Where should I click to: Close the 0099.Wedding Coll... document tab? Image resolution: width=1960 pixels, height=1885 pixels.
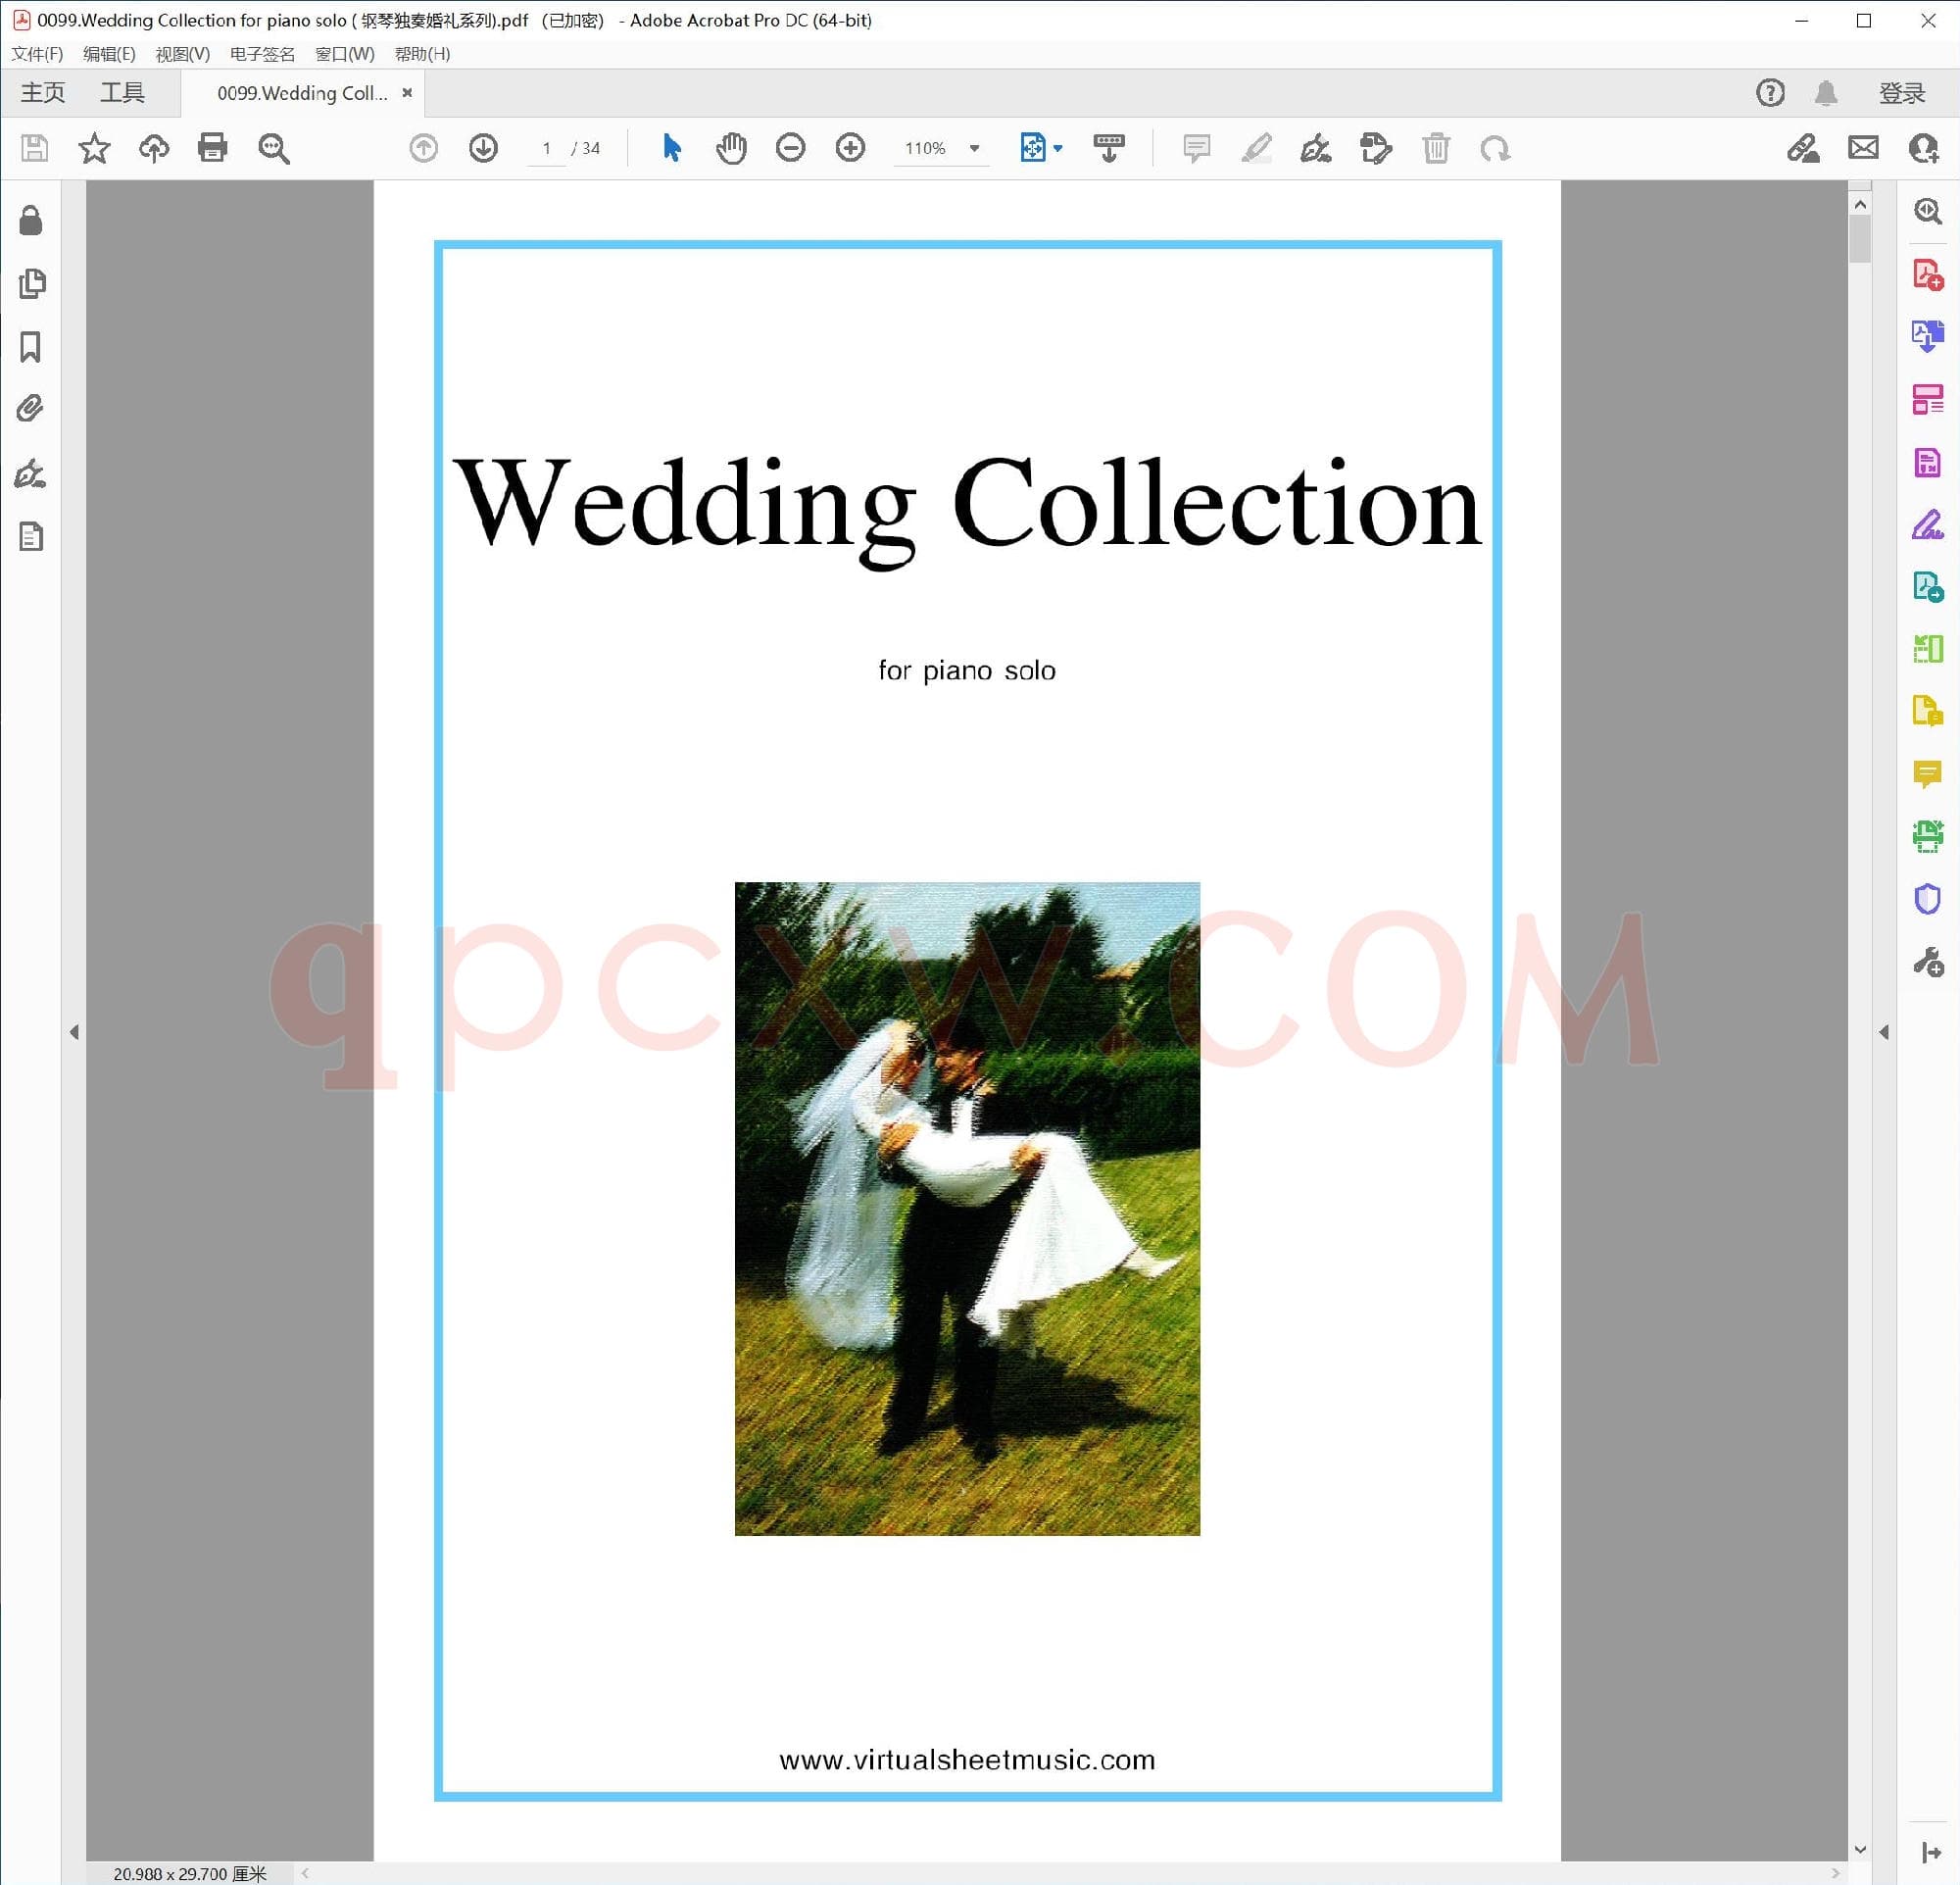pos(407,93)
